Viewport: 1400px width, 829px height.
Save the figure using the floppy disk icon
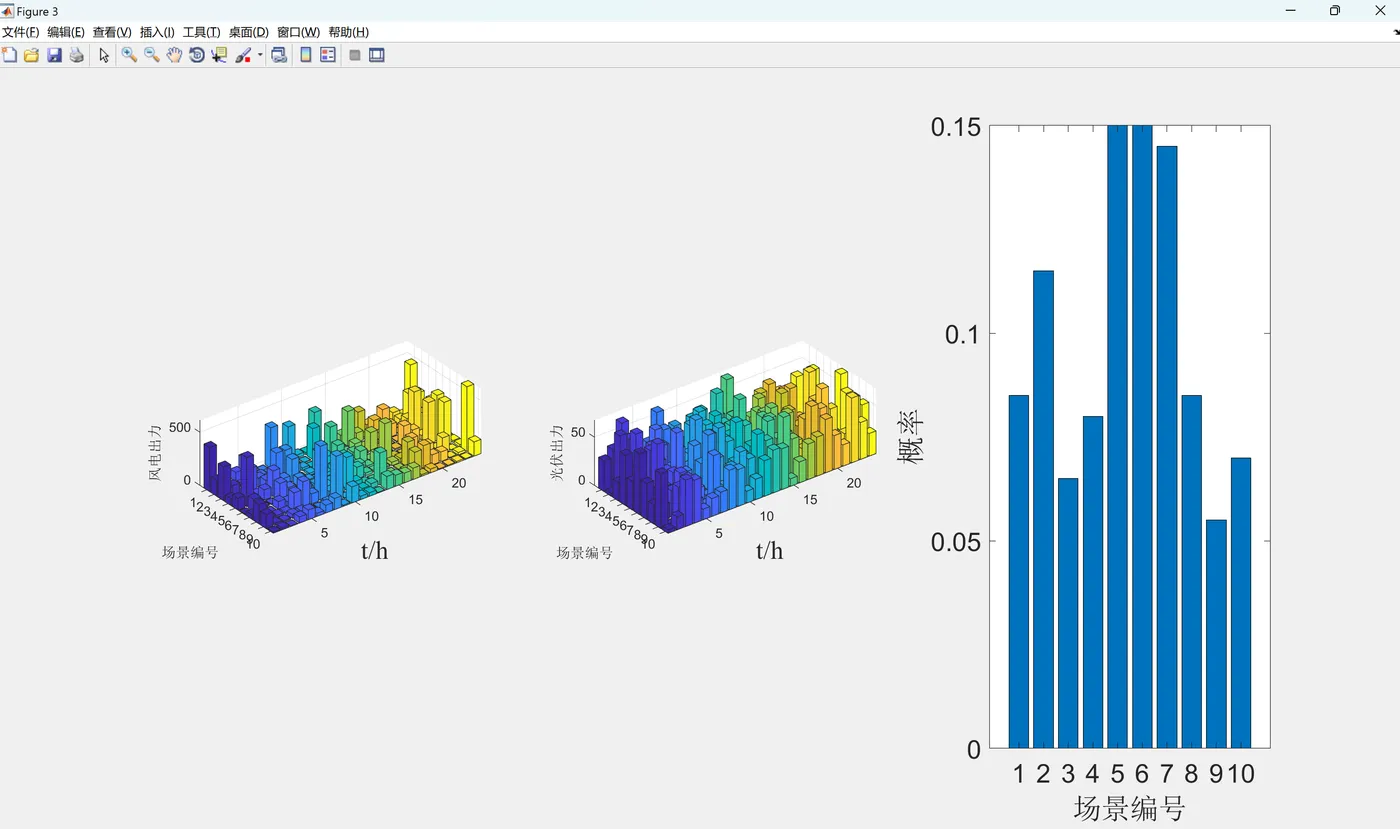[54, 55]
